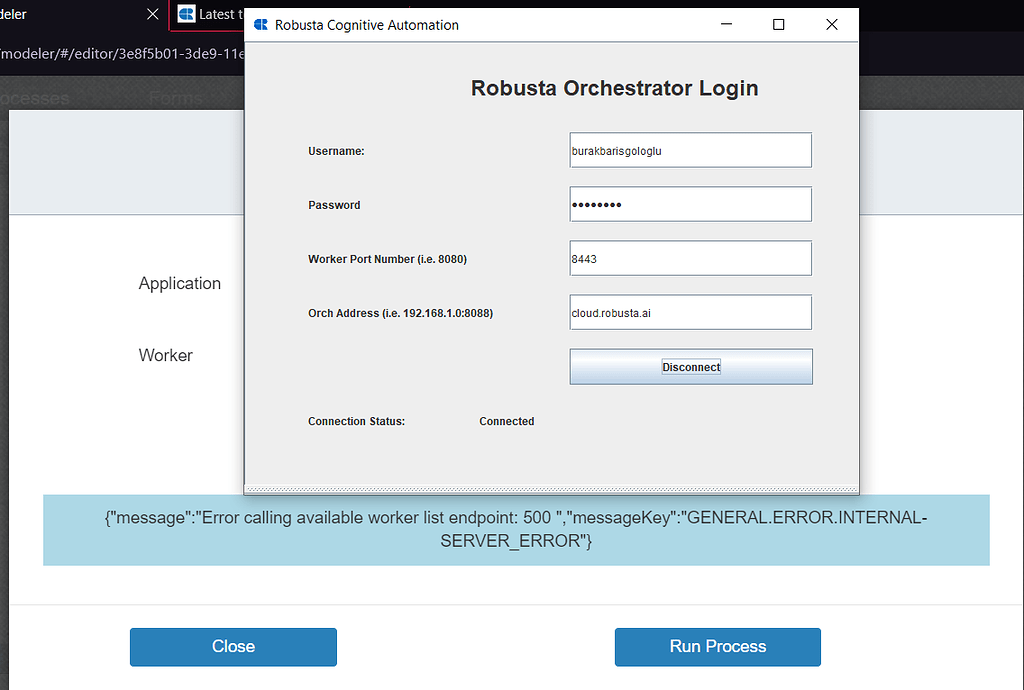Click the Orch Address label text
This screenshot has width=1024, height=690.
[400, 313]
